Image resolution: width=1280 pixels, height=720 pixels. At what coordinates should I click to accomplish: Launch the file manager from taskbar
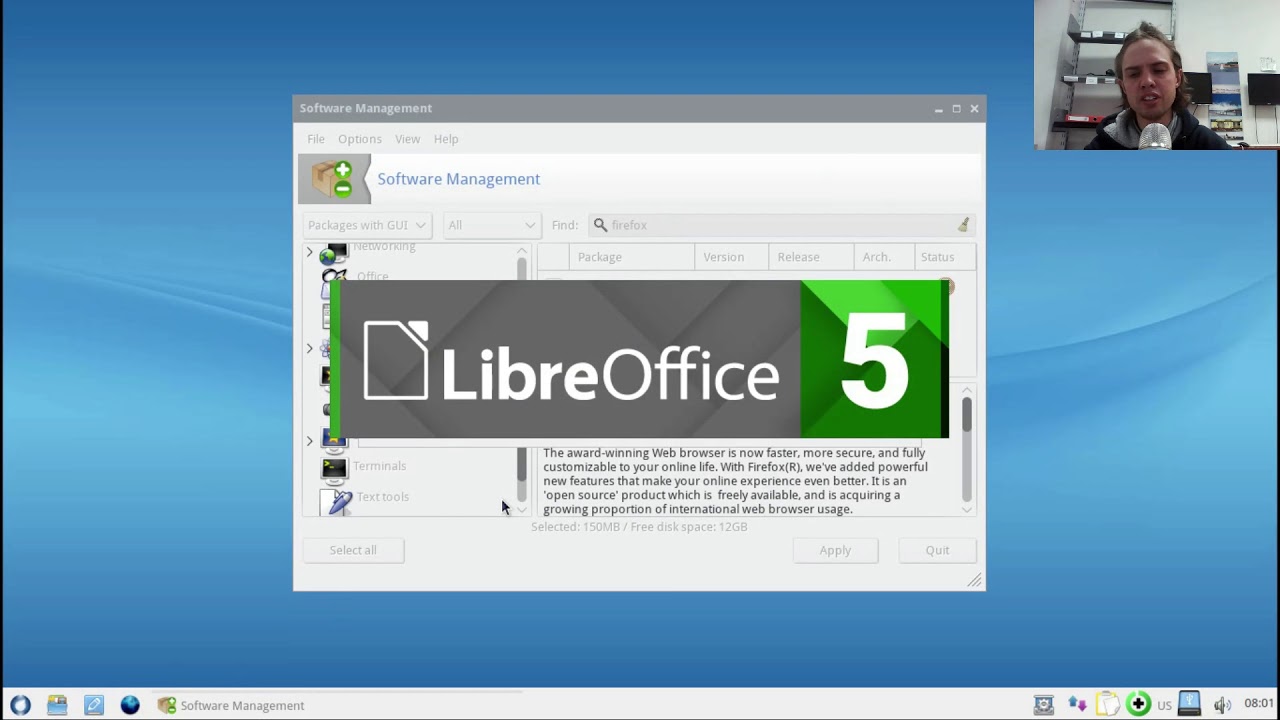(57, 705)
